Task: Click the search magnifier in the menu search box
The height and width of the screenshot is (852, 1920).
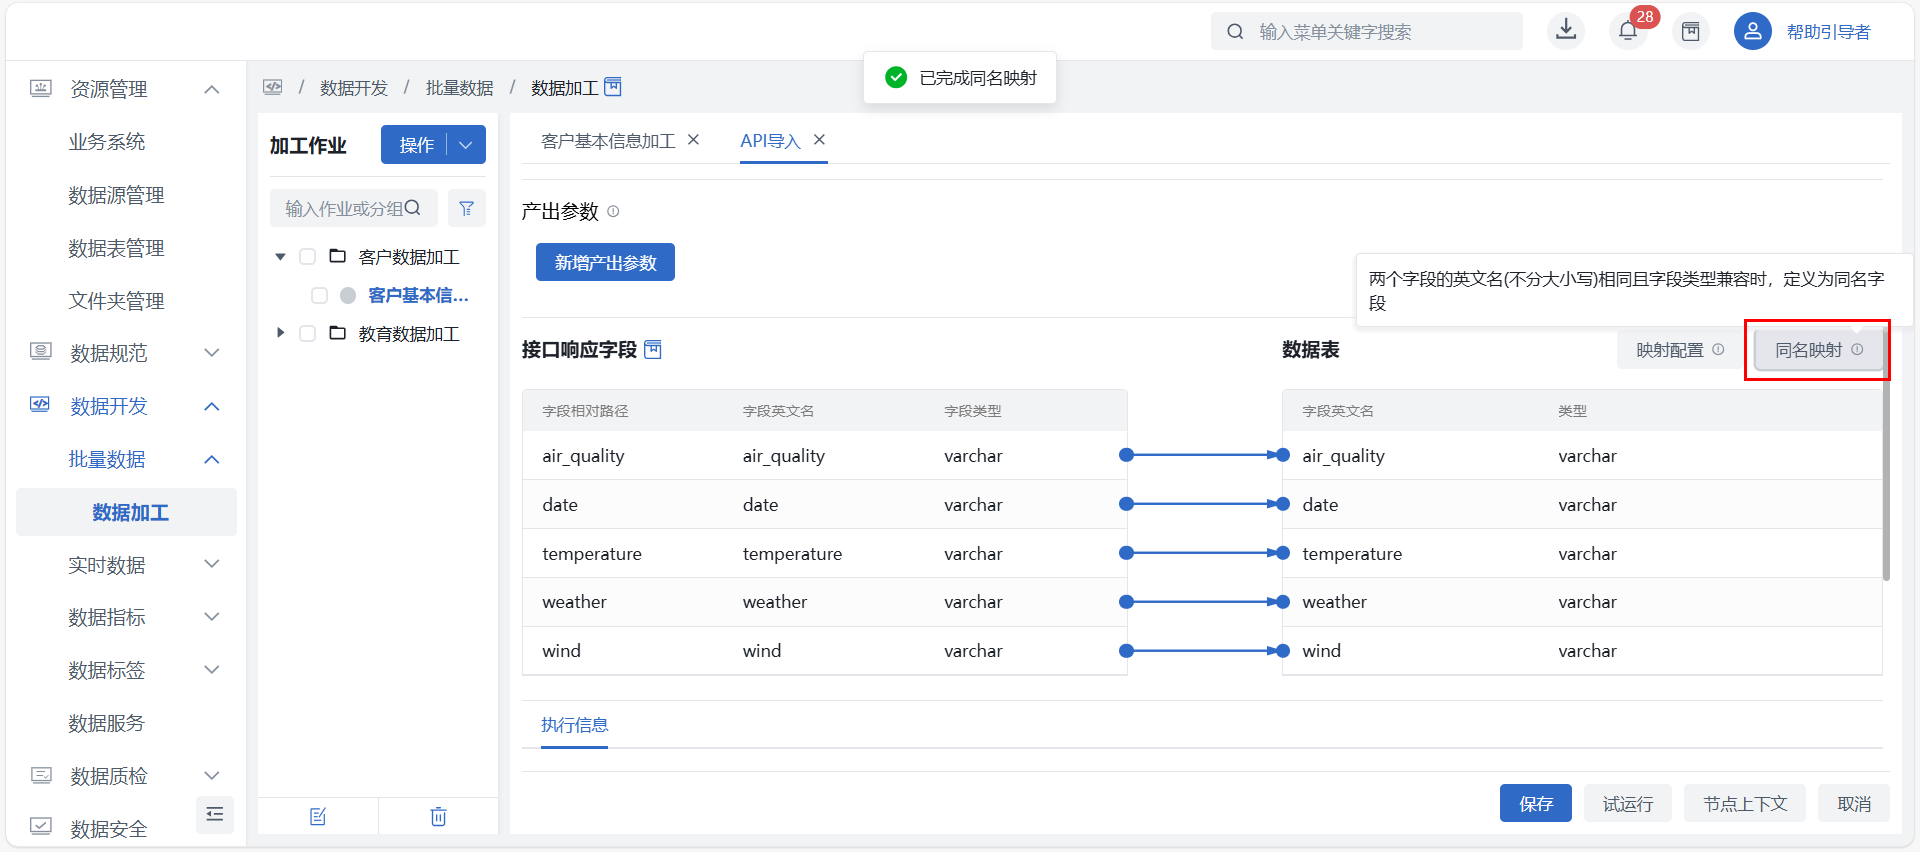Action: (1236, 31)
